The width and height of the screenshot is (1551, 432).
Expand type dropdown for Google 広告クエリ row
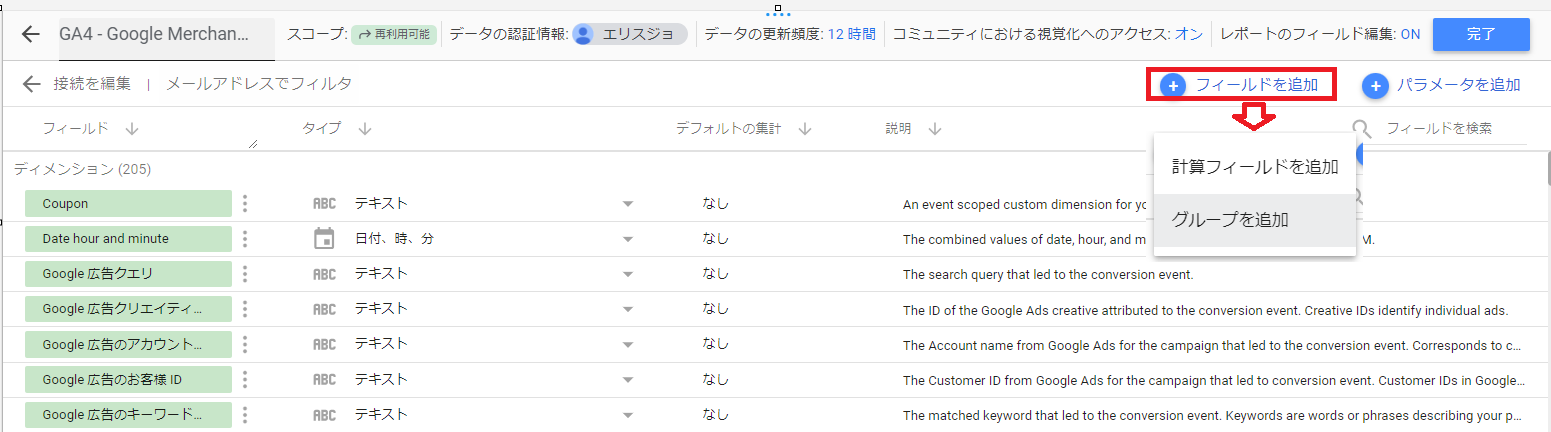628,274
